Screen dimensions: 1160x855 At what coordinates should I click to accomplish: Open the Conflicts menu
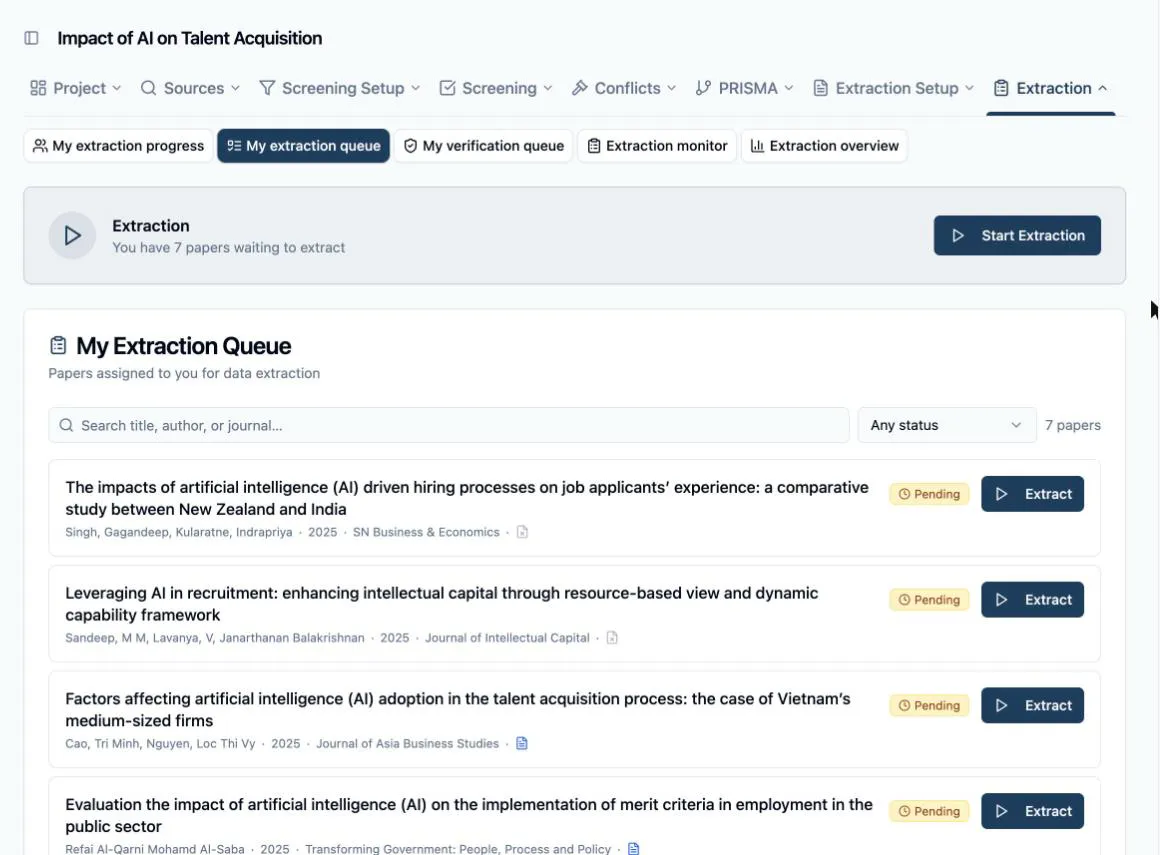(x=624, y=88)
